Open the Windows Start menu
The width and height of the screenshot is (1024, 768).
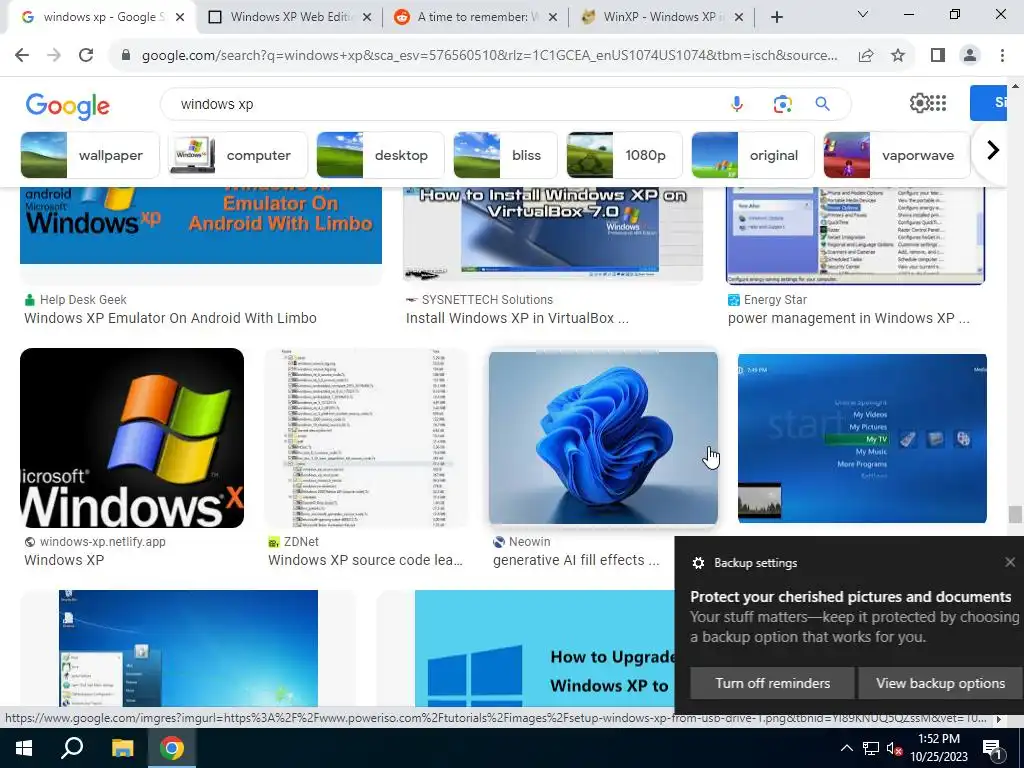pos(24,748)
